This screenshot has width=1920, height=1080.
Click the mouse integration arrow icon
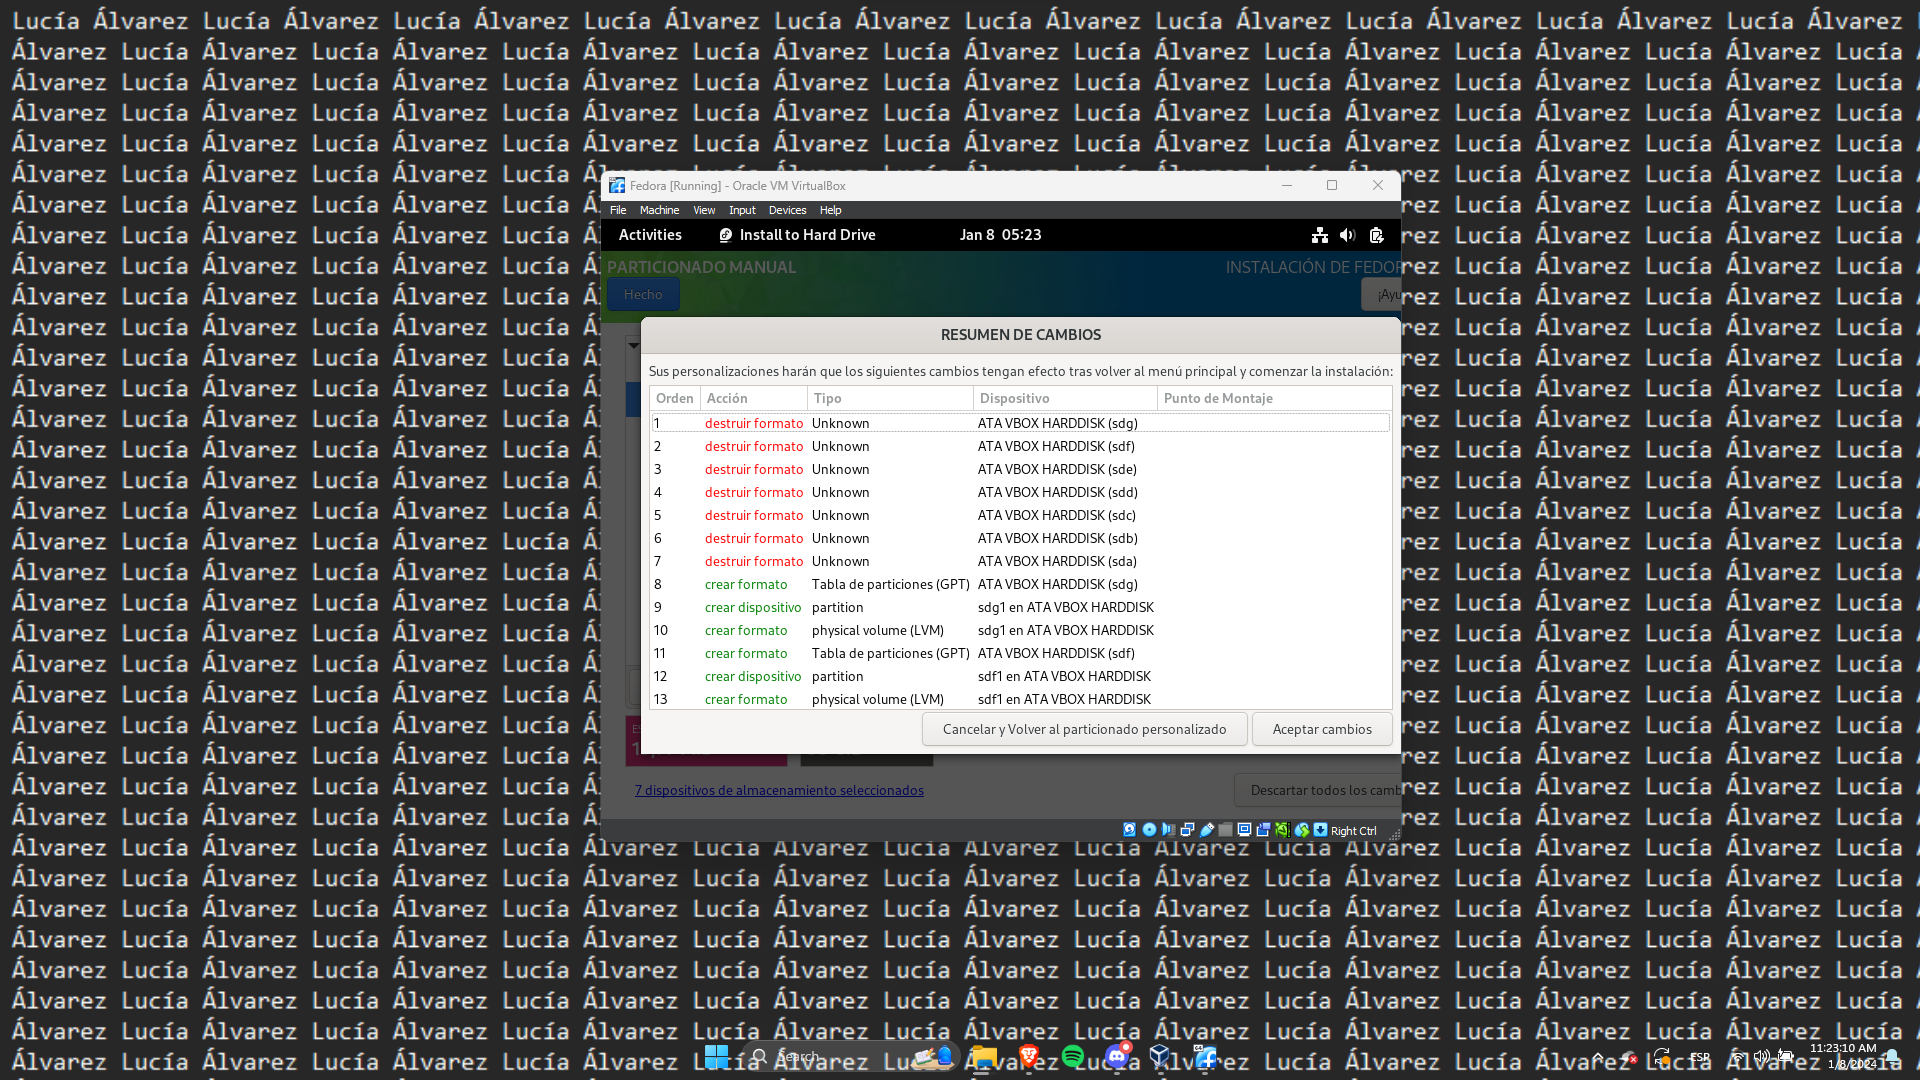coord(1301,830)
